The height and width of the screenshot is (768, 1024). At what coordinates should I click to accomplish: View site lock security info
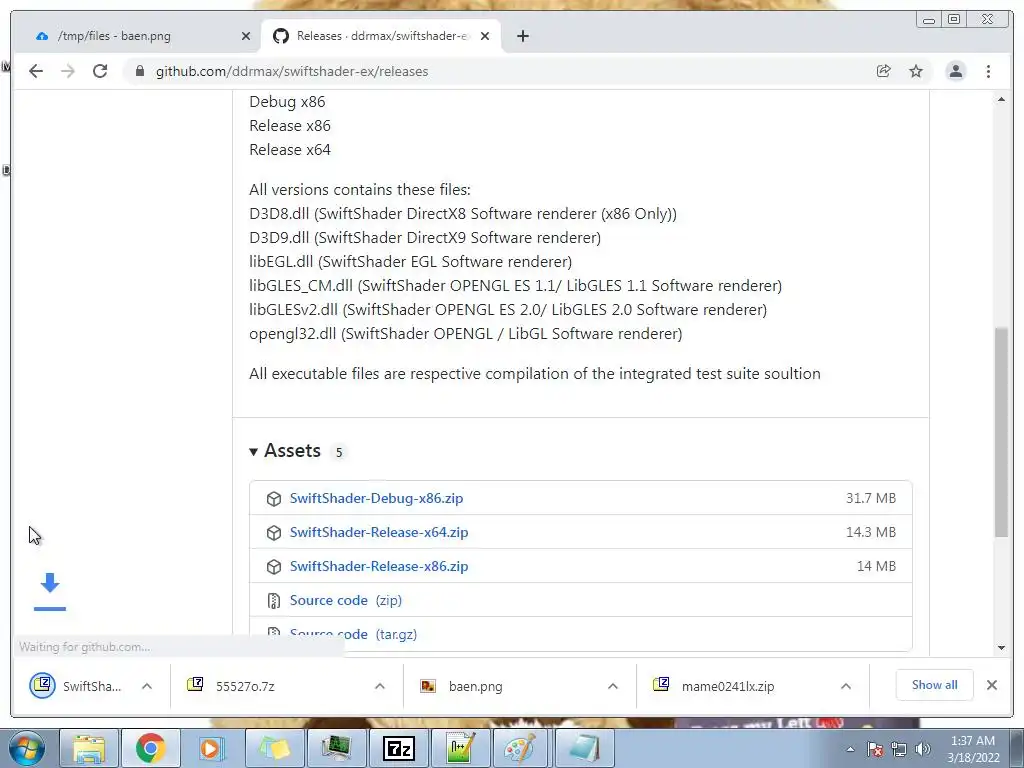click(139, 71)
